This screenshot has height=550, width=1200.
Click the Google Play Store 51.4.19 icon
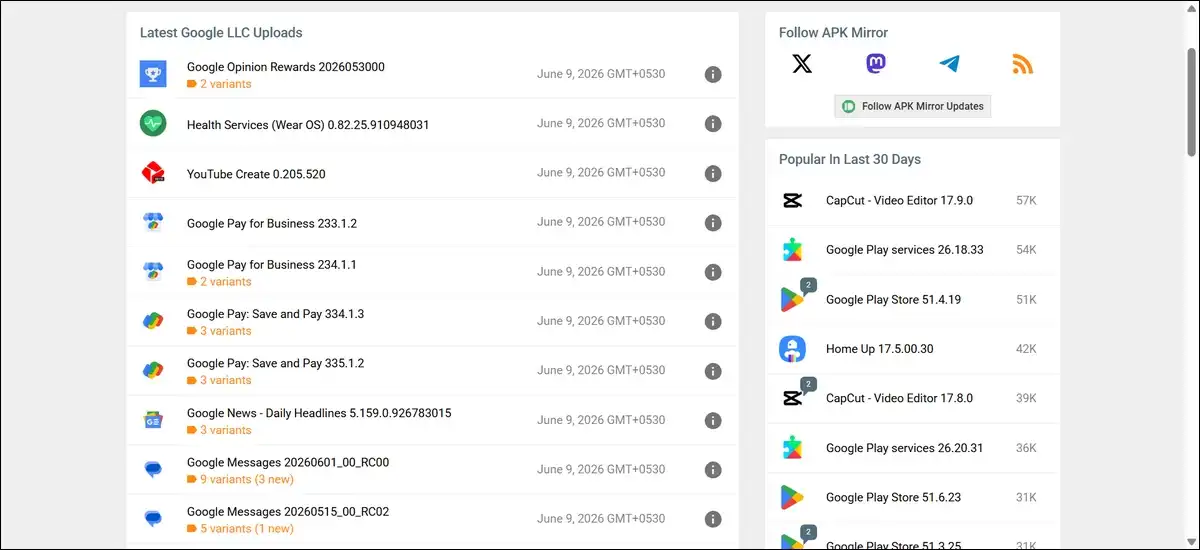click(x=792, y=299)
